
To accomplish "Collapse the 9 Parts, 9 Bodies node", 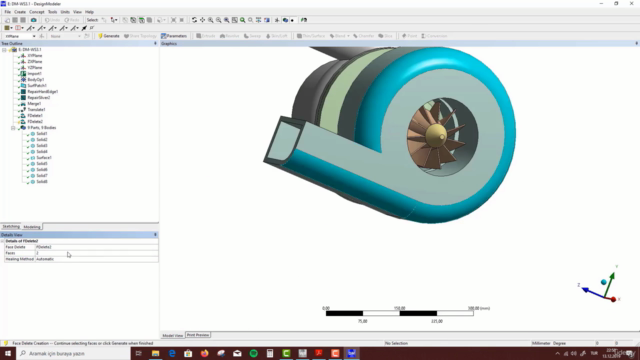I will click(13, 128).
